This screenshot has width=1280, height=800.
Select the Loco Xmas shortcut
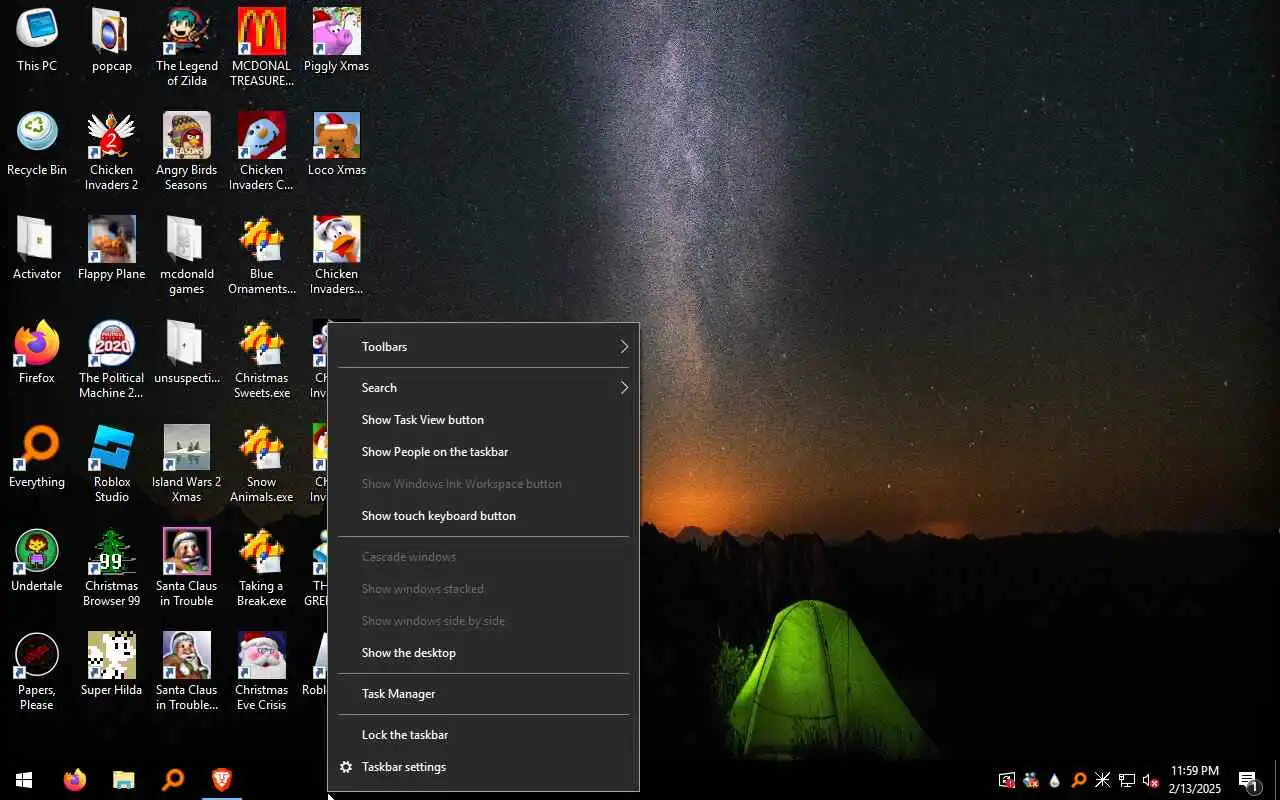pyautogui.click(x=337, y=145)
